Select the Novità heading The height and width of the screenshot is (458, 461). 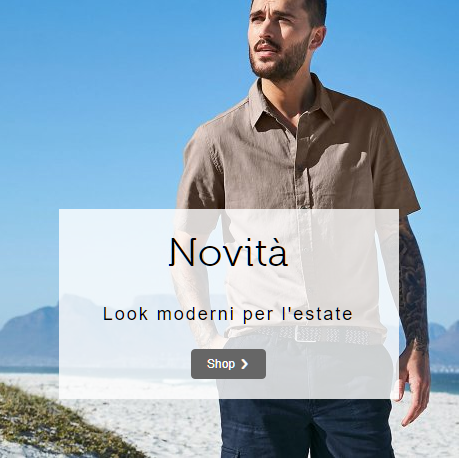tap(228, 251)
